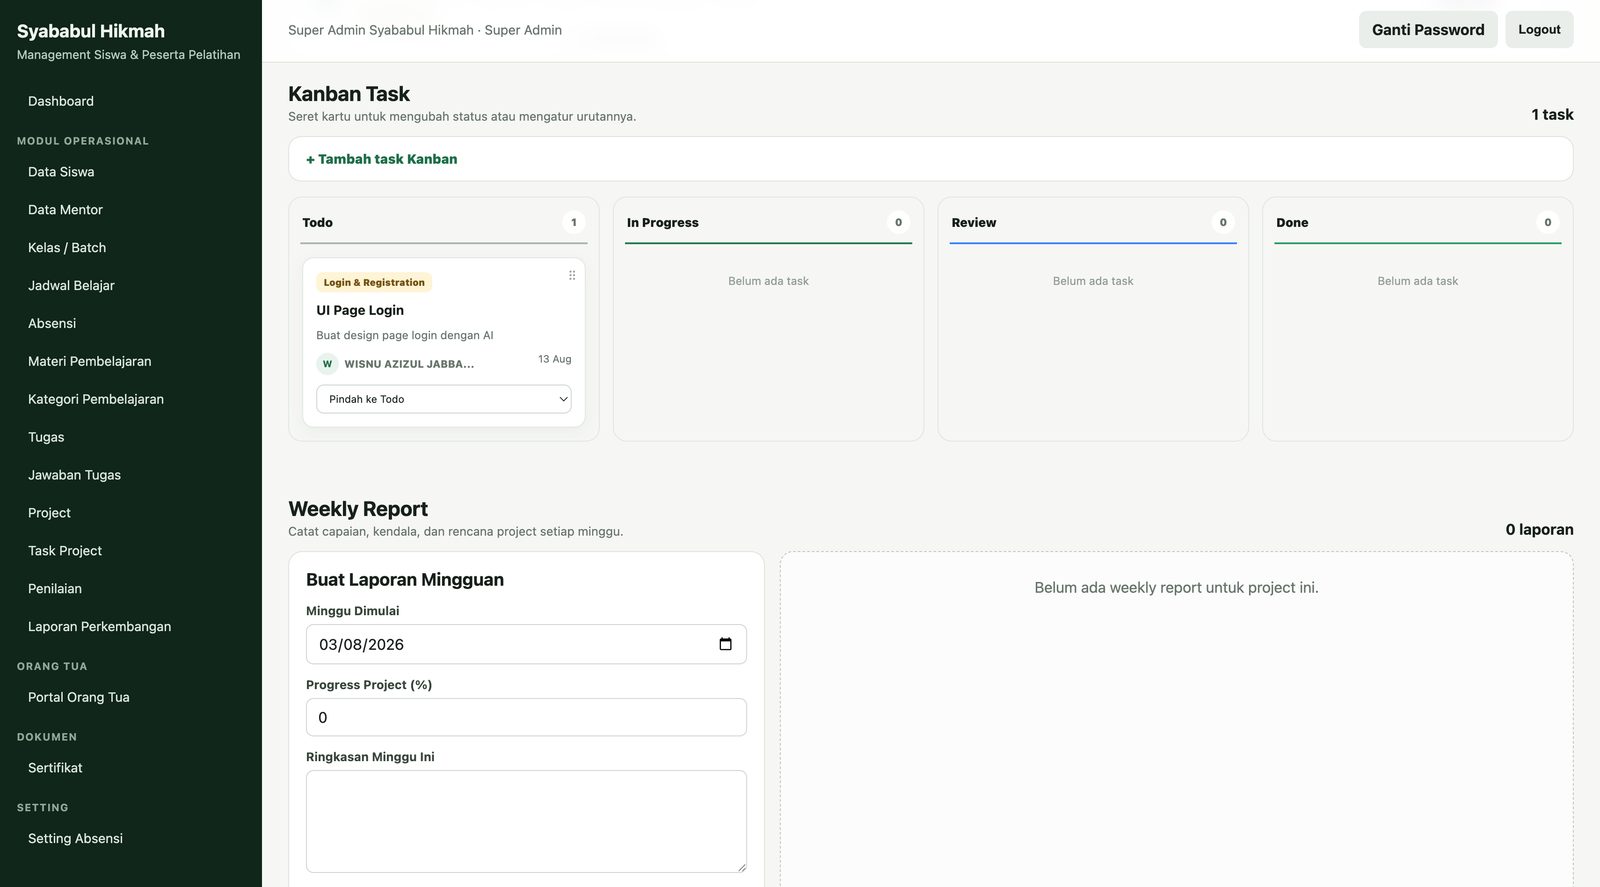Click the Buat design page login description
Image resolution: width=1600 pixels, height=887 pixels.
[405, 336]
